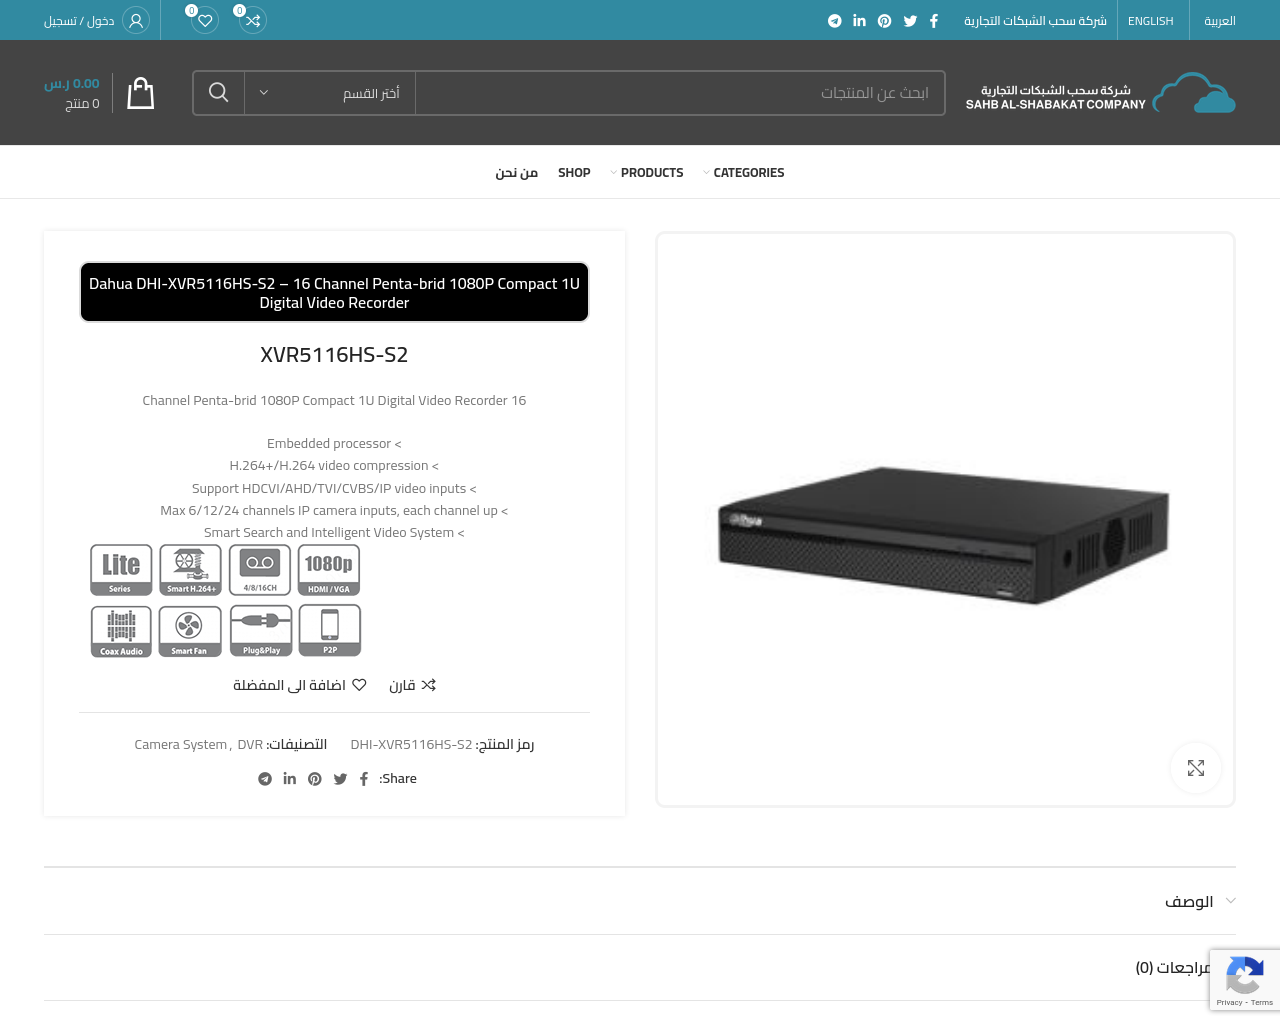The height and width of the screenshot is (1024, 1280).
Task: Share product via Facebook icon
Action: click(364, 779)
